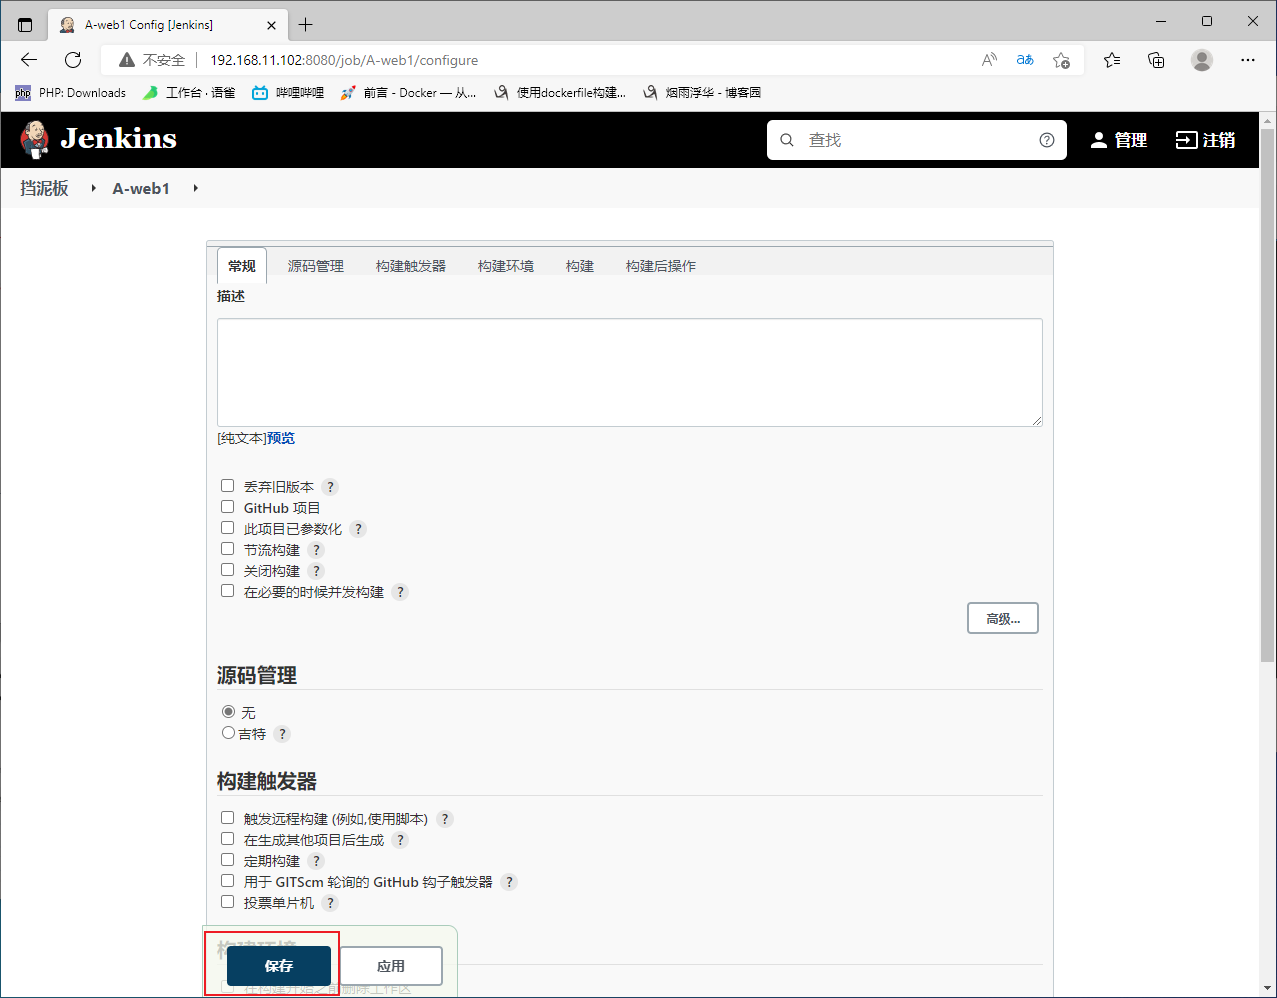
Task: Show help for 定期构建 option
Action: click(x=316, y=861)
